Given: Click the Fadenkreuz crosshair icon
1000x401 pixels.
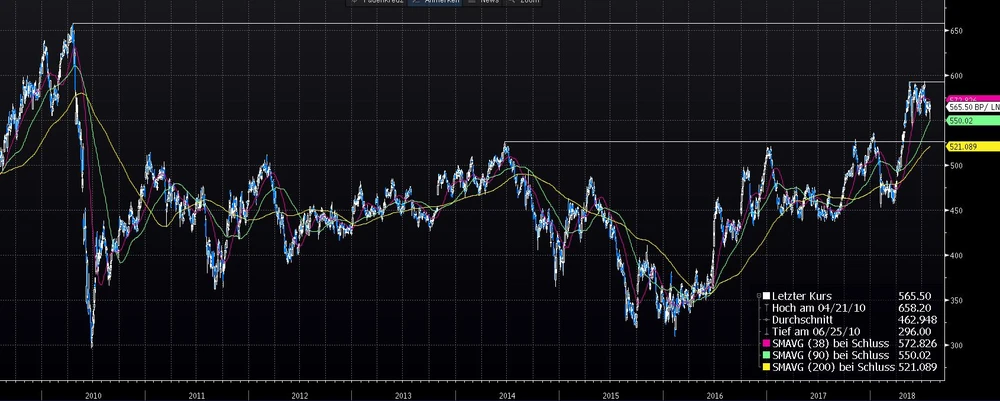Looking at the screenshot, I should (353, 3).
